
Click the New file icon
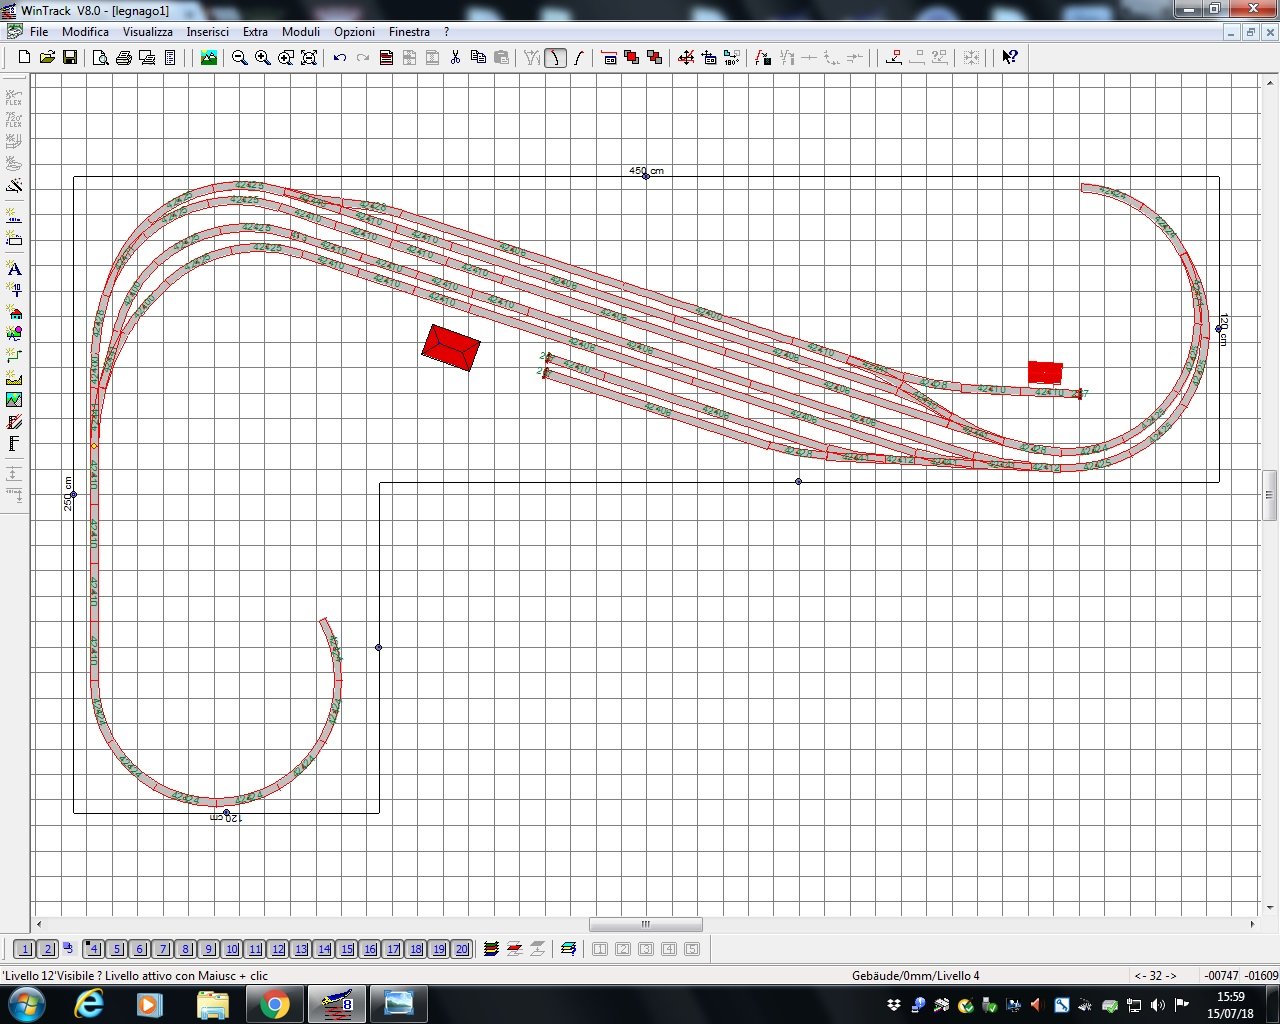pos(24,58)
